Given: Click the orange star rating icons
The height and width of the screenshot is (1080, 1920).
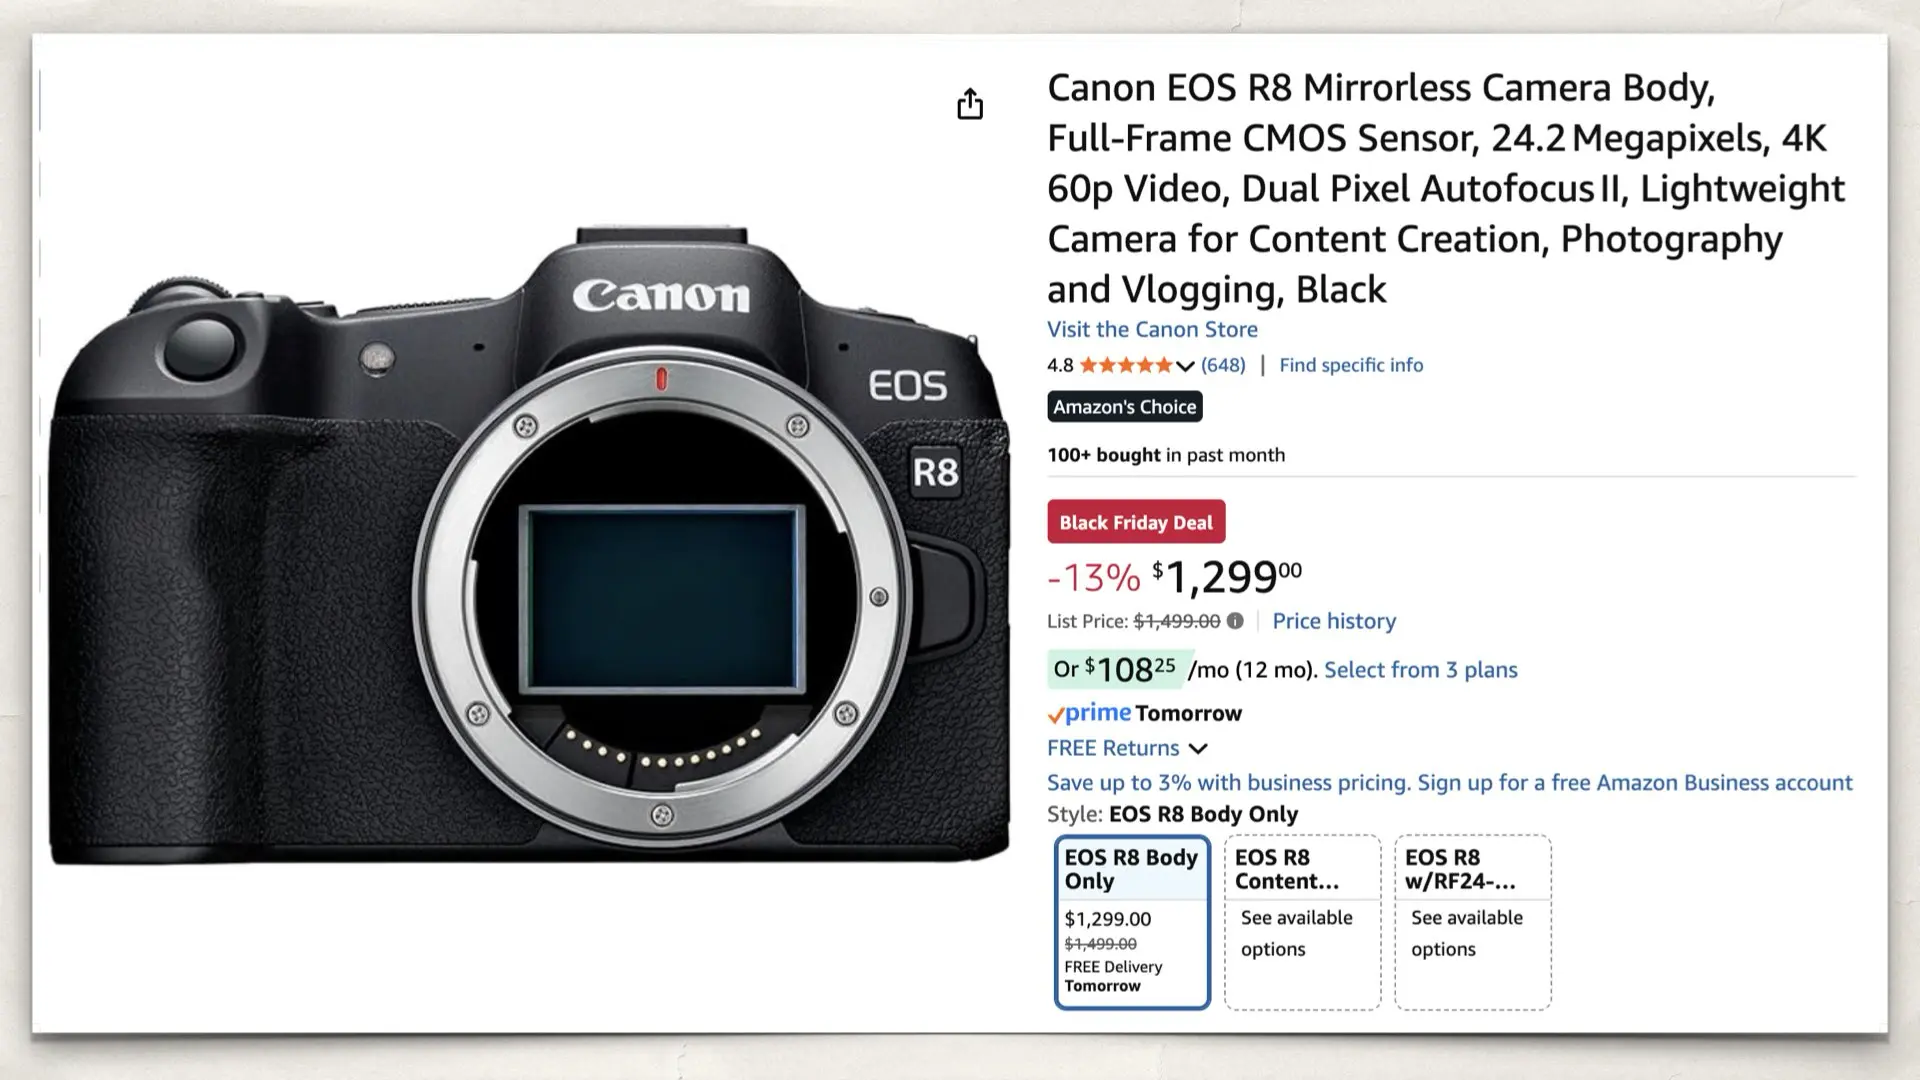Looking at the screenshot, I should 1126,365.
